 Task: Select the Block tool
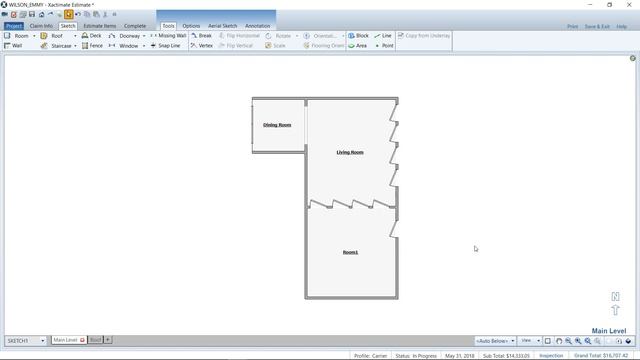pyautogui.click(x=358, y=36)
